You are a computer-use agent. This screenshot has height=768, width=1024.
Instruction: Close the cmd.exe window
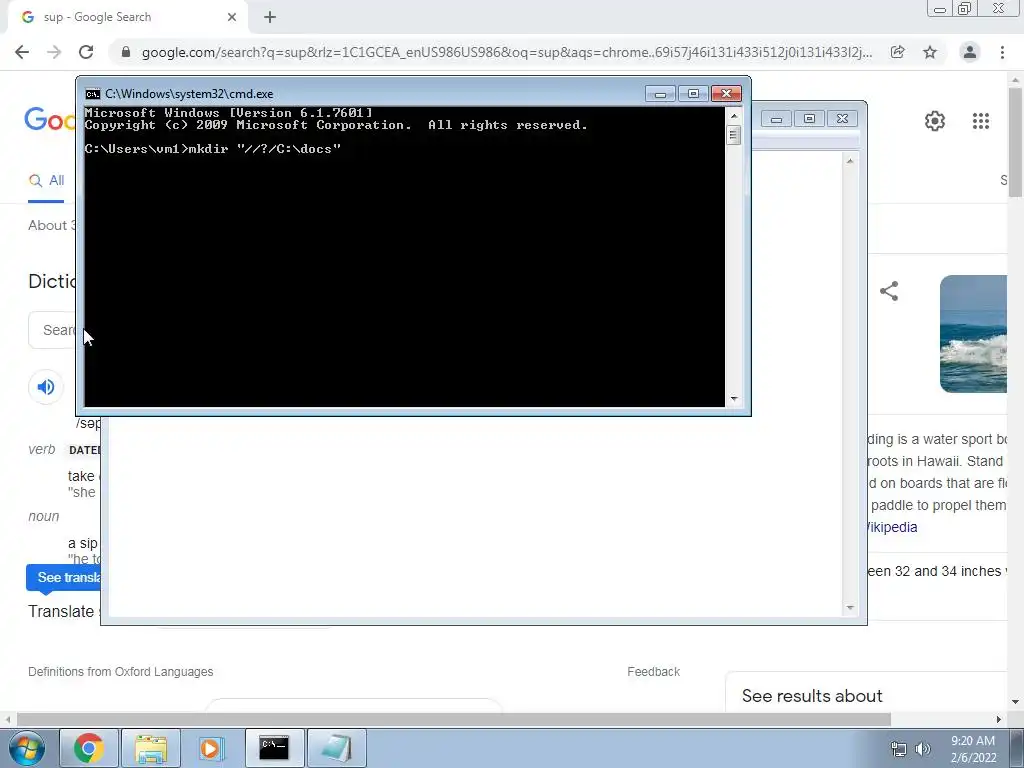(726, 94)
